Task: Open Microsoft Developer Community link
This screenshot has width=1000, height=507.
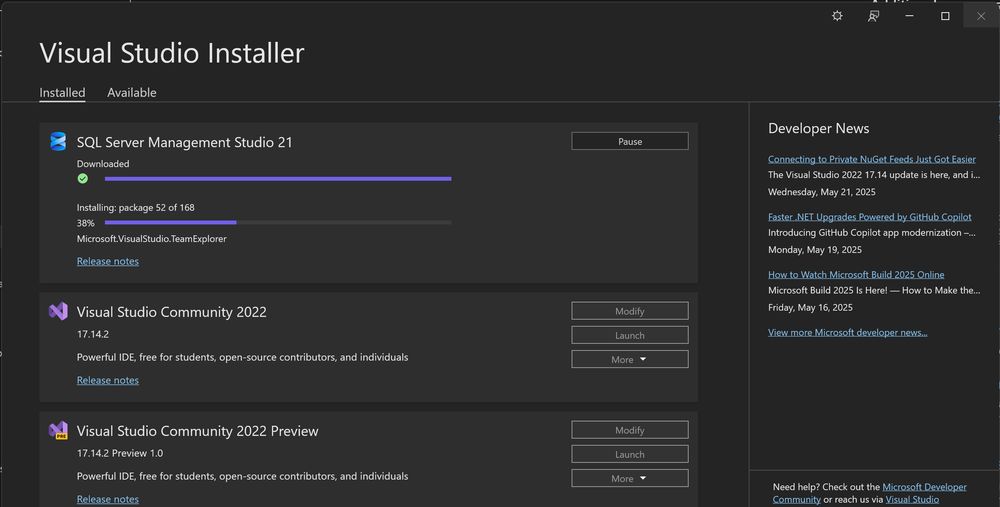Action: click(x=869, y=493)
